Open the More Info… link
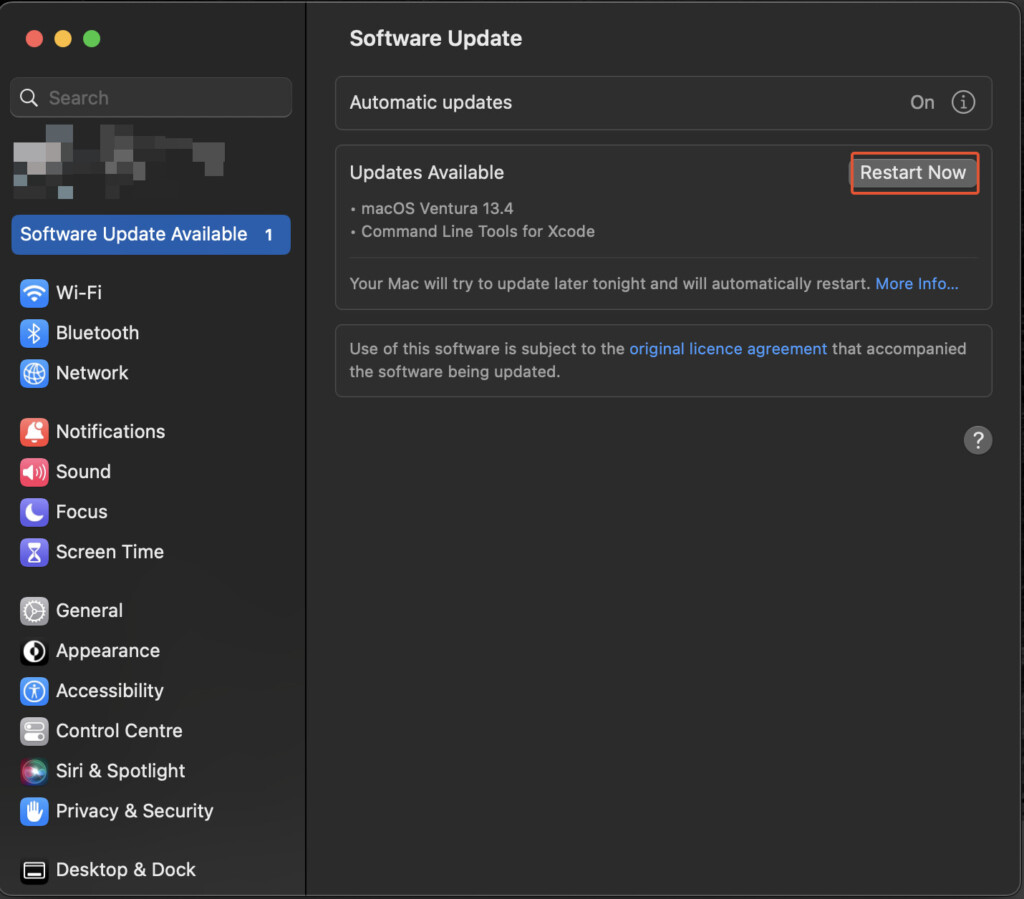Viewport: 1024px width, 899px height. [x=916, y=284]
